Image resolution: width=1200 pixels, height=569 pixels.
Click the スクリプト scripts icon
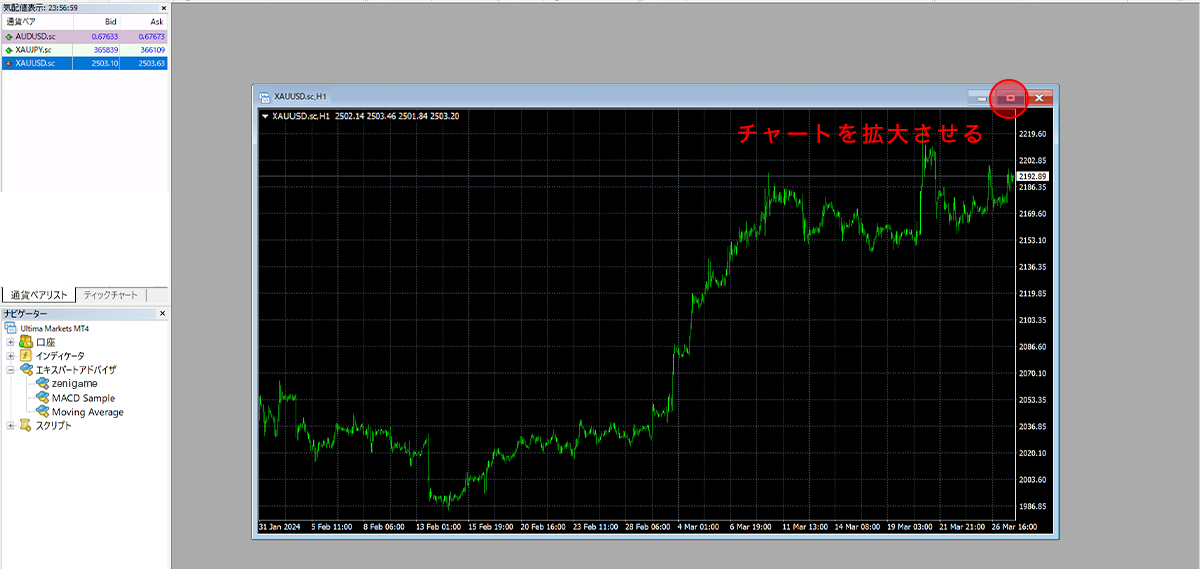point(26,426)
